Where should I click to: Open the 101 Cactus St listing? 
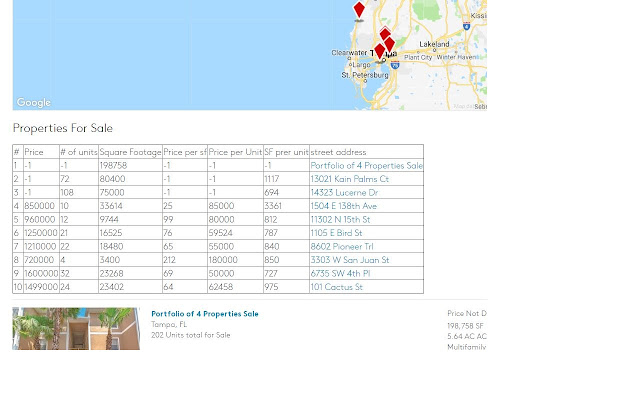pos(336,287)
